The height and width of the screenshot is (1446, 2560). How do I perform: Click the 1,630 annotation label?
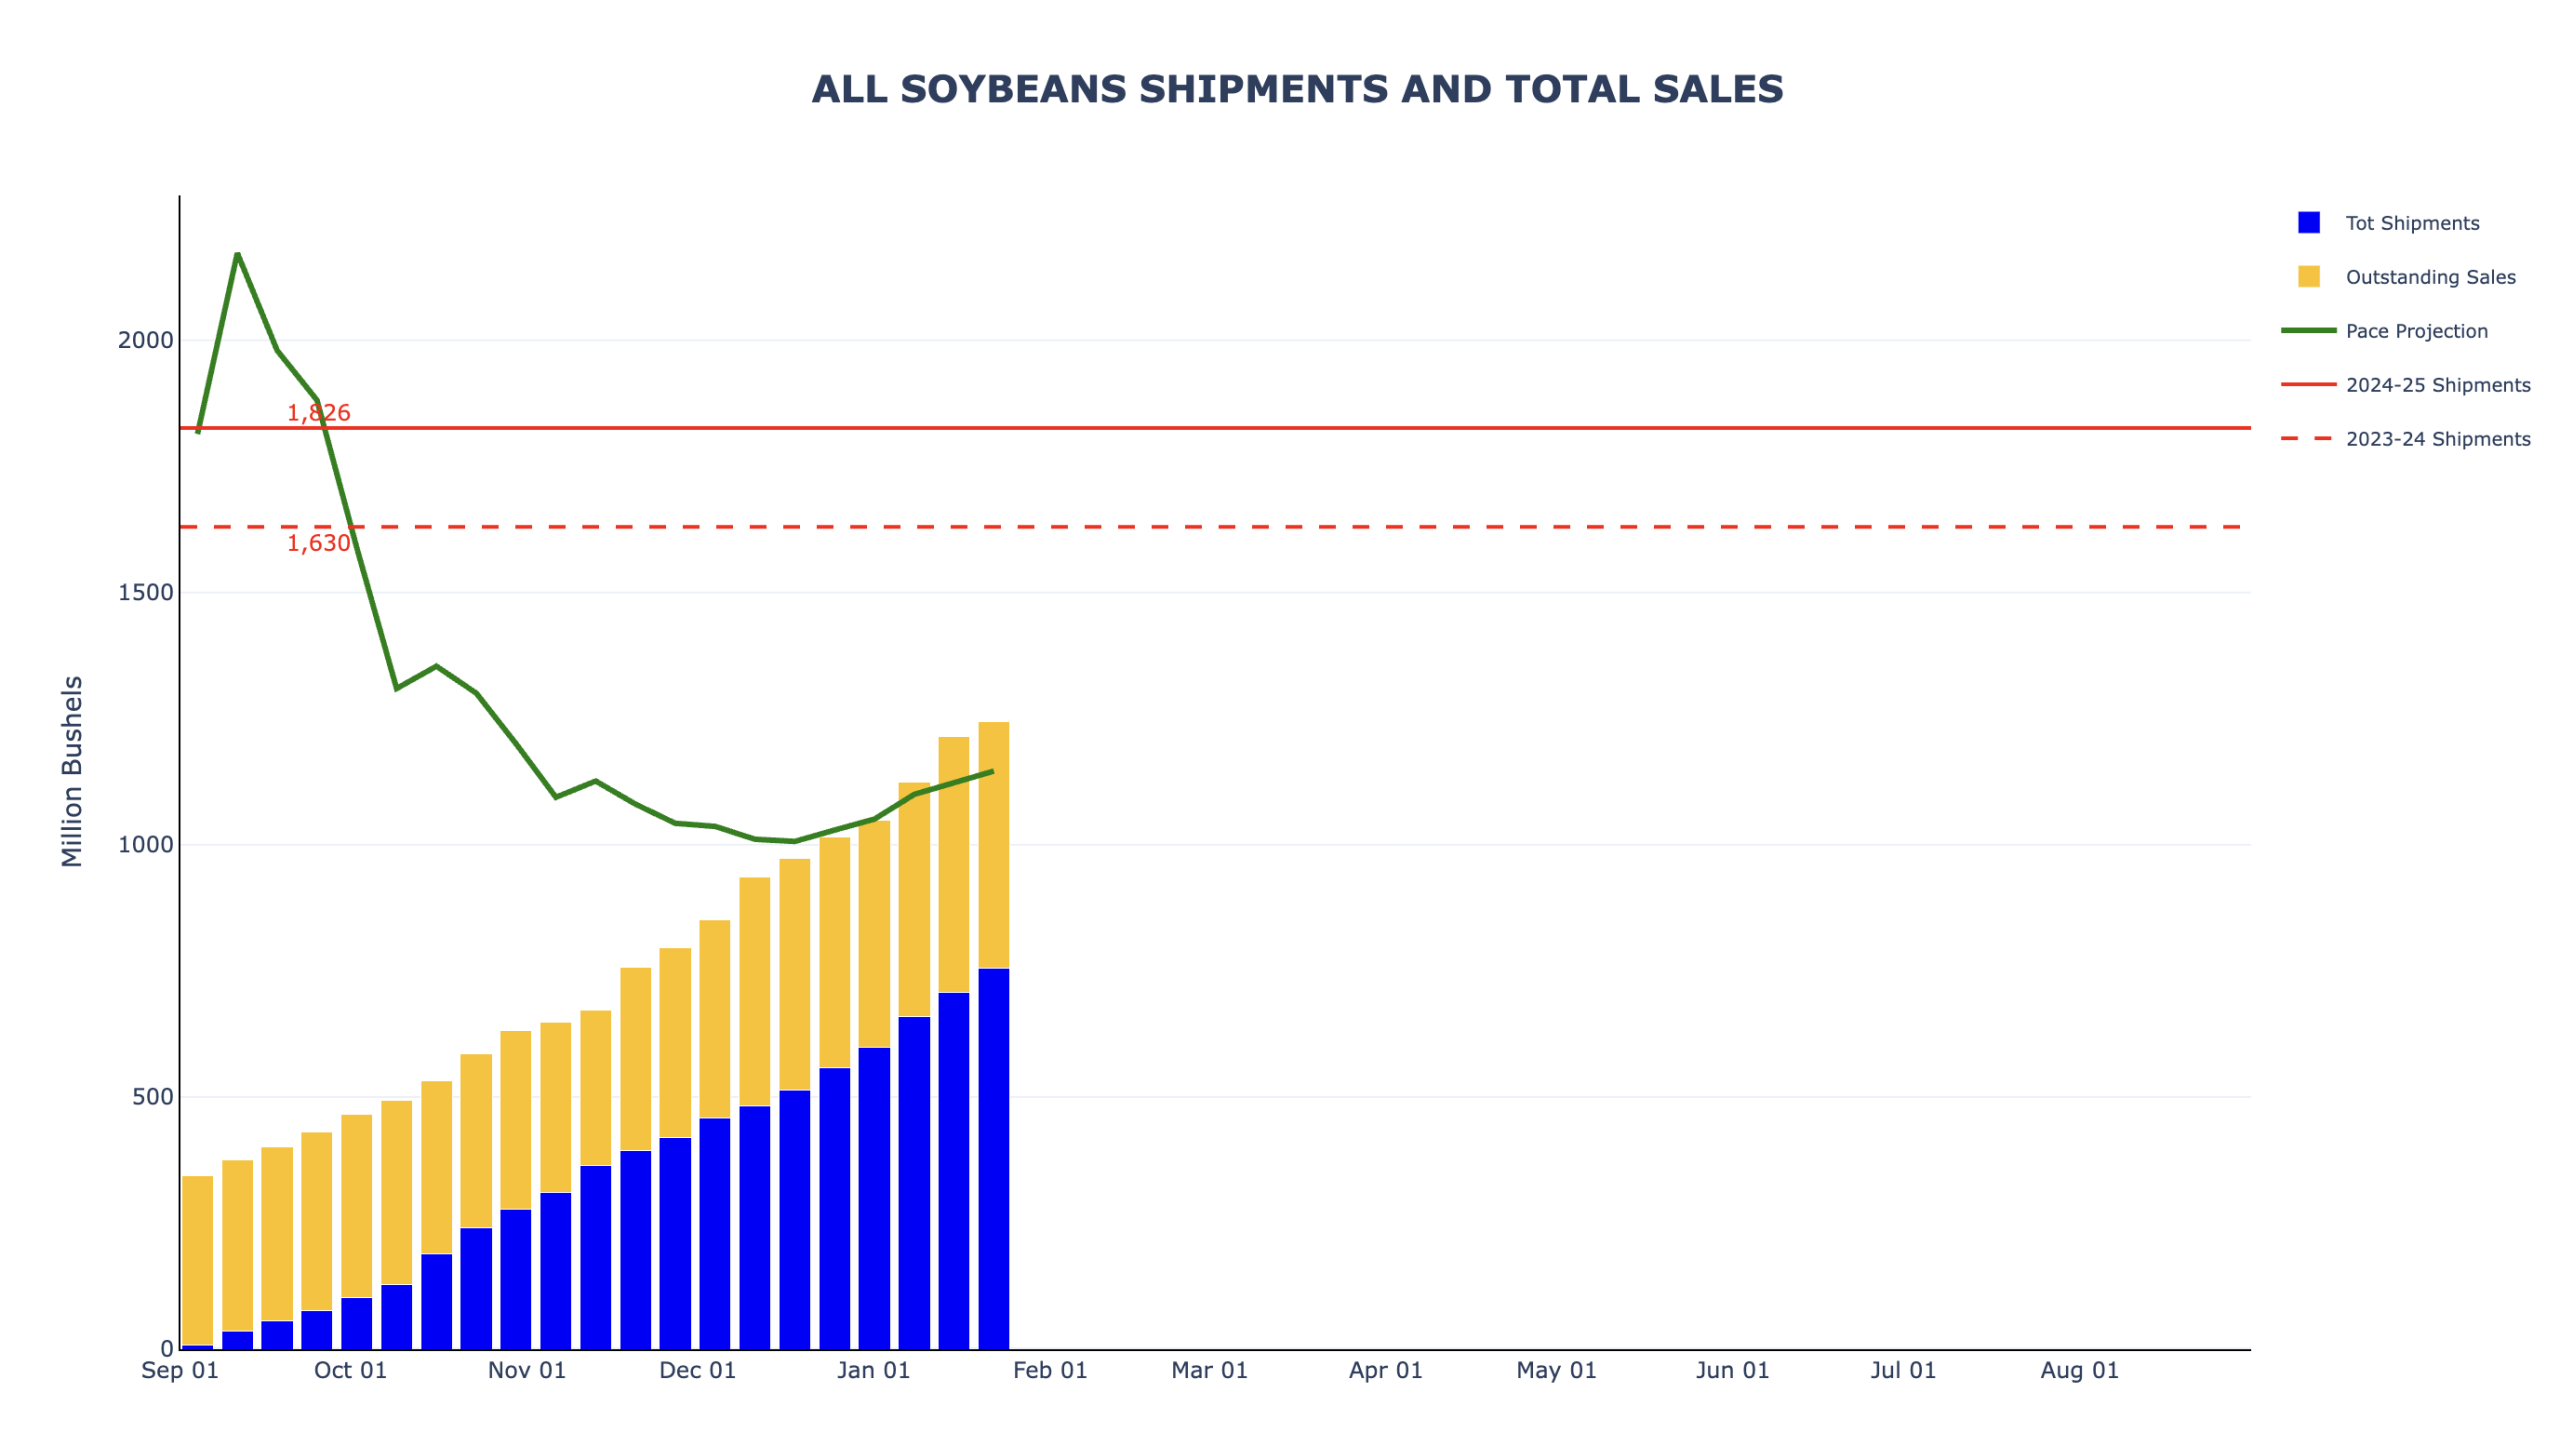[x=318, y=543]
